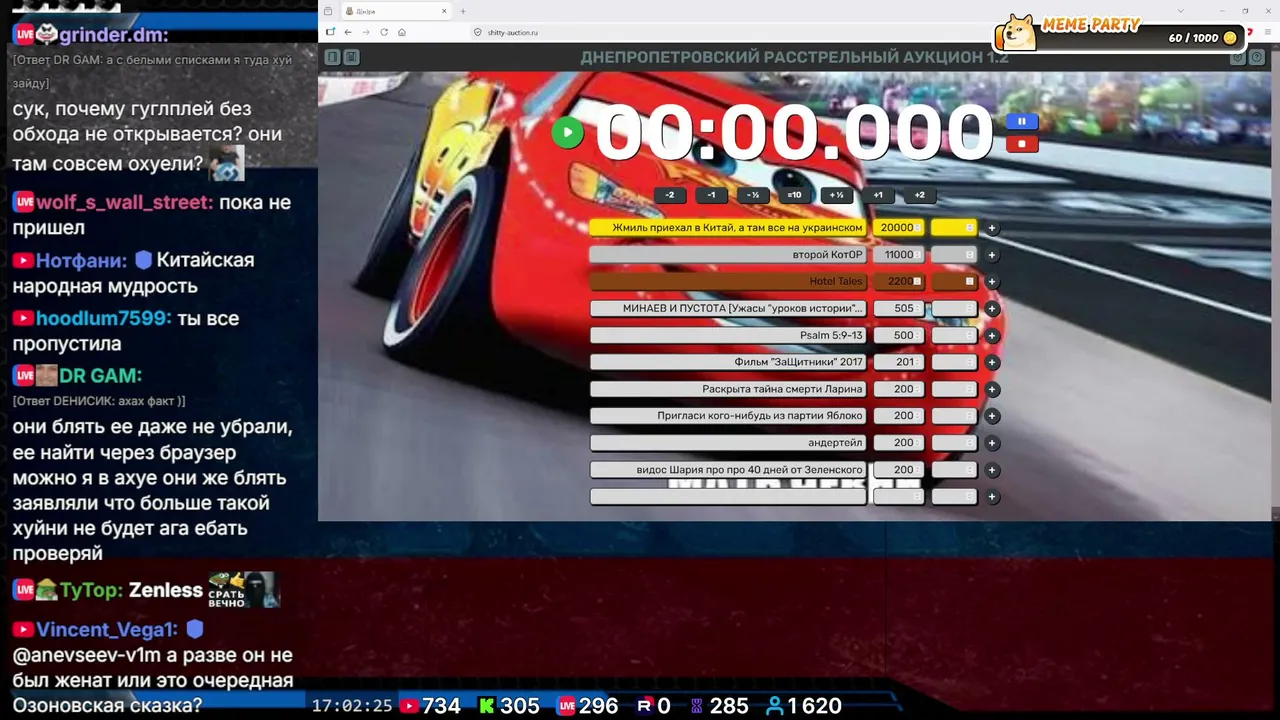
Task: Add half a minute with the +½ button
Action: tap(836, 195)
